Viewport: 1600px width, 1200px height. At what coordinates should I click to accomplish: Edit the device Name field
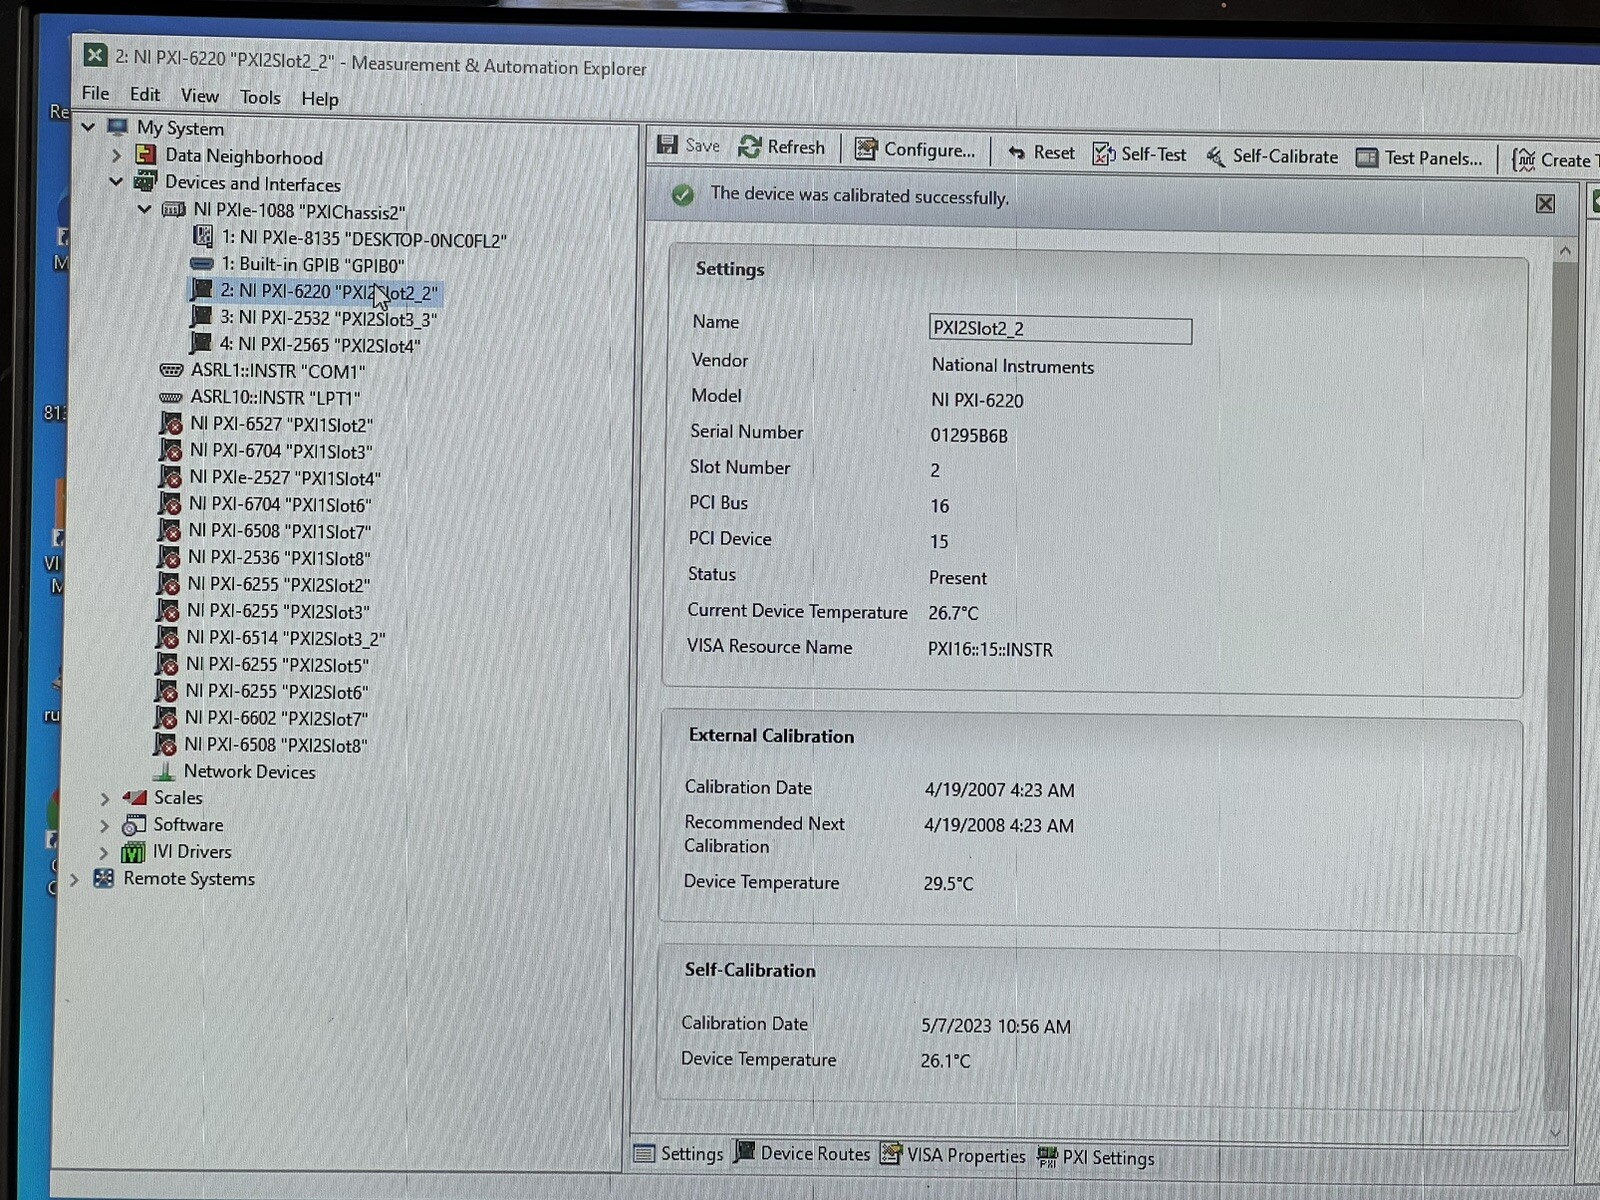1060,329
